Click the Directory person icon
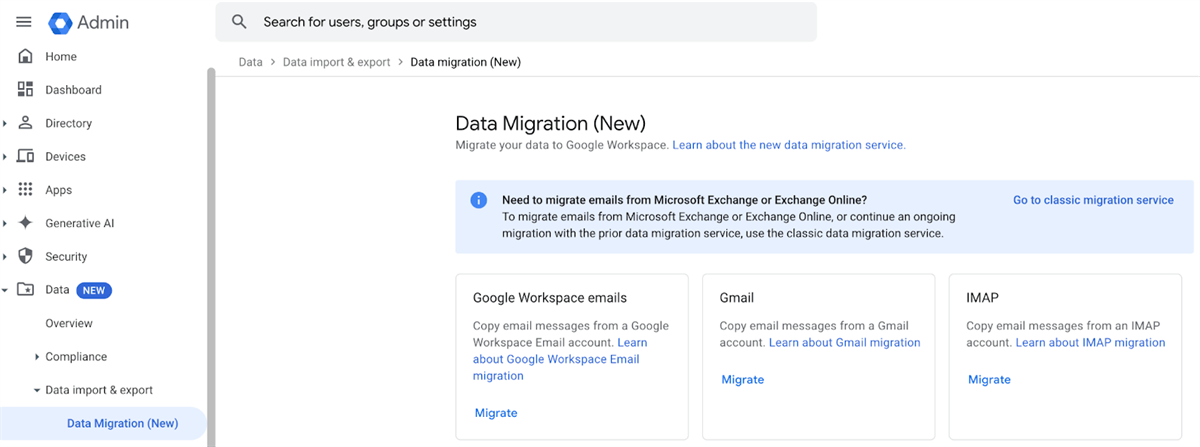The image size is (1200, 447). coord(26,123)
